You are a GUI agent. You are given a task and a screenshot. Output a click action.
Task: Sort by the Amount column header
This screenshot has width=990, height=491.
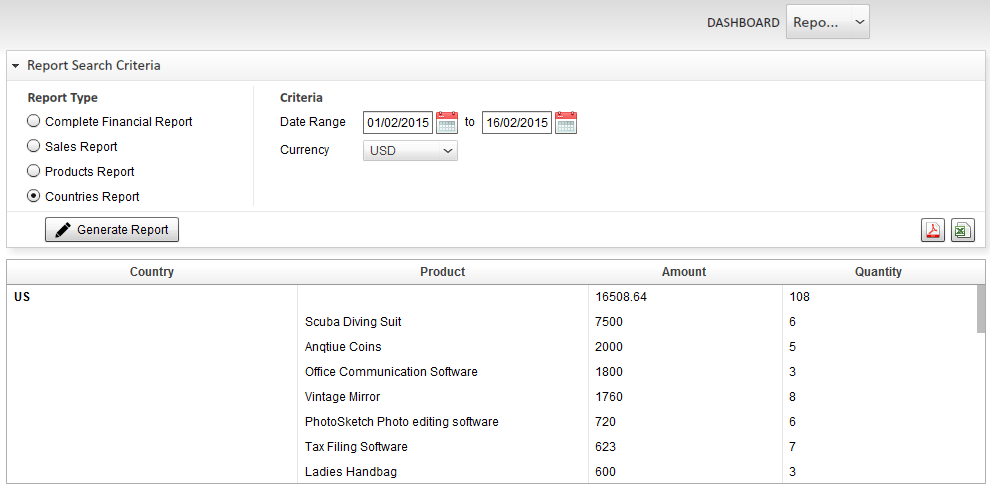coord(684,272)
